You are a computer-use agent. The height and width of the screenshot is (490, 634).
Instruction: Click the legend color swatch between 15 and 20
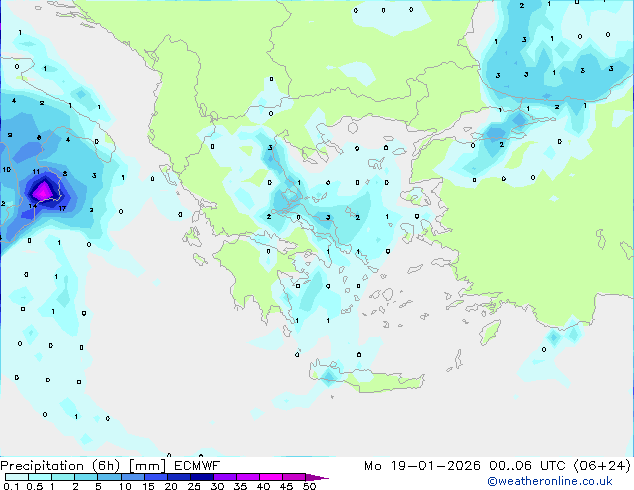click(155, 477)
